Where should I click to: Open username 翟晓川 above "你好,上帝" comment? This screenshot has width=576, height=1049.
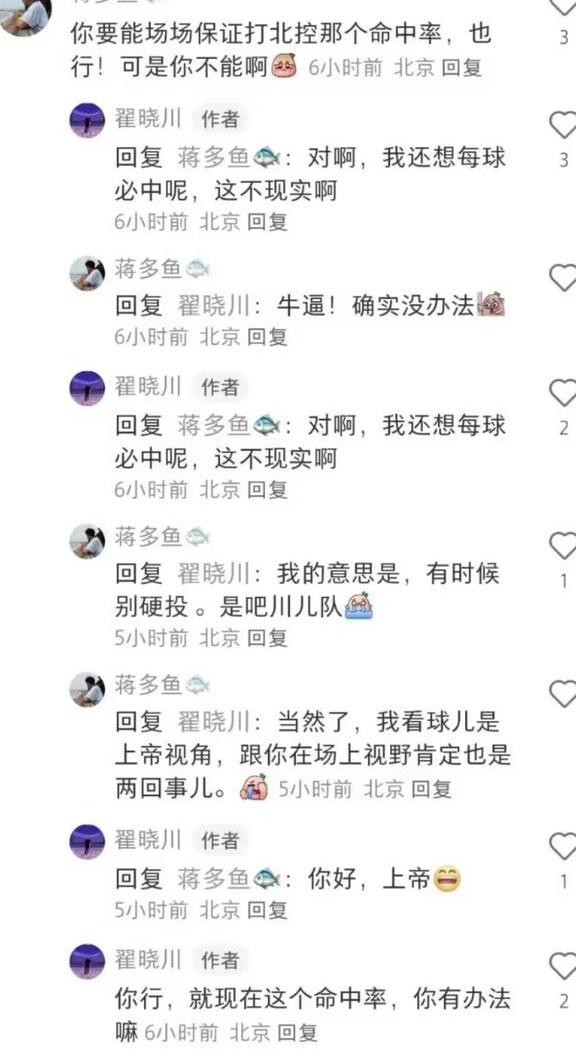pyautogui.click(x=148, y=839)
